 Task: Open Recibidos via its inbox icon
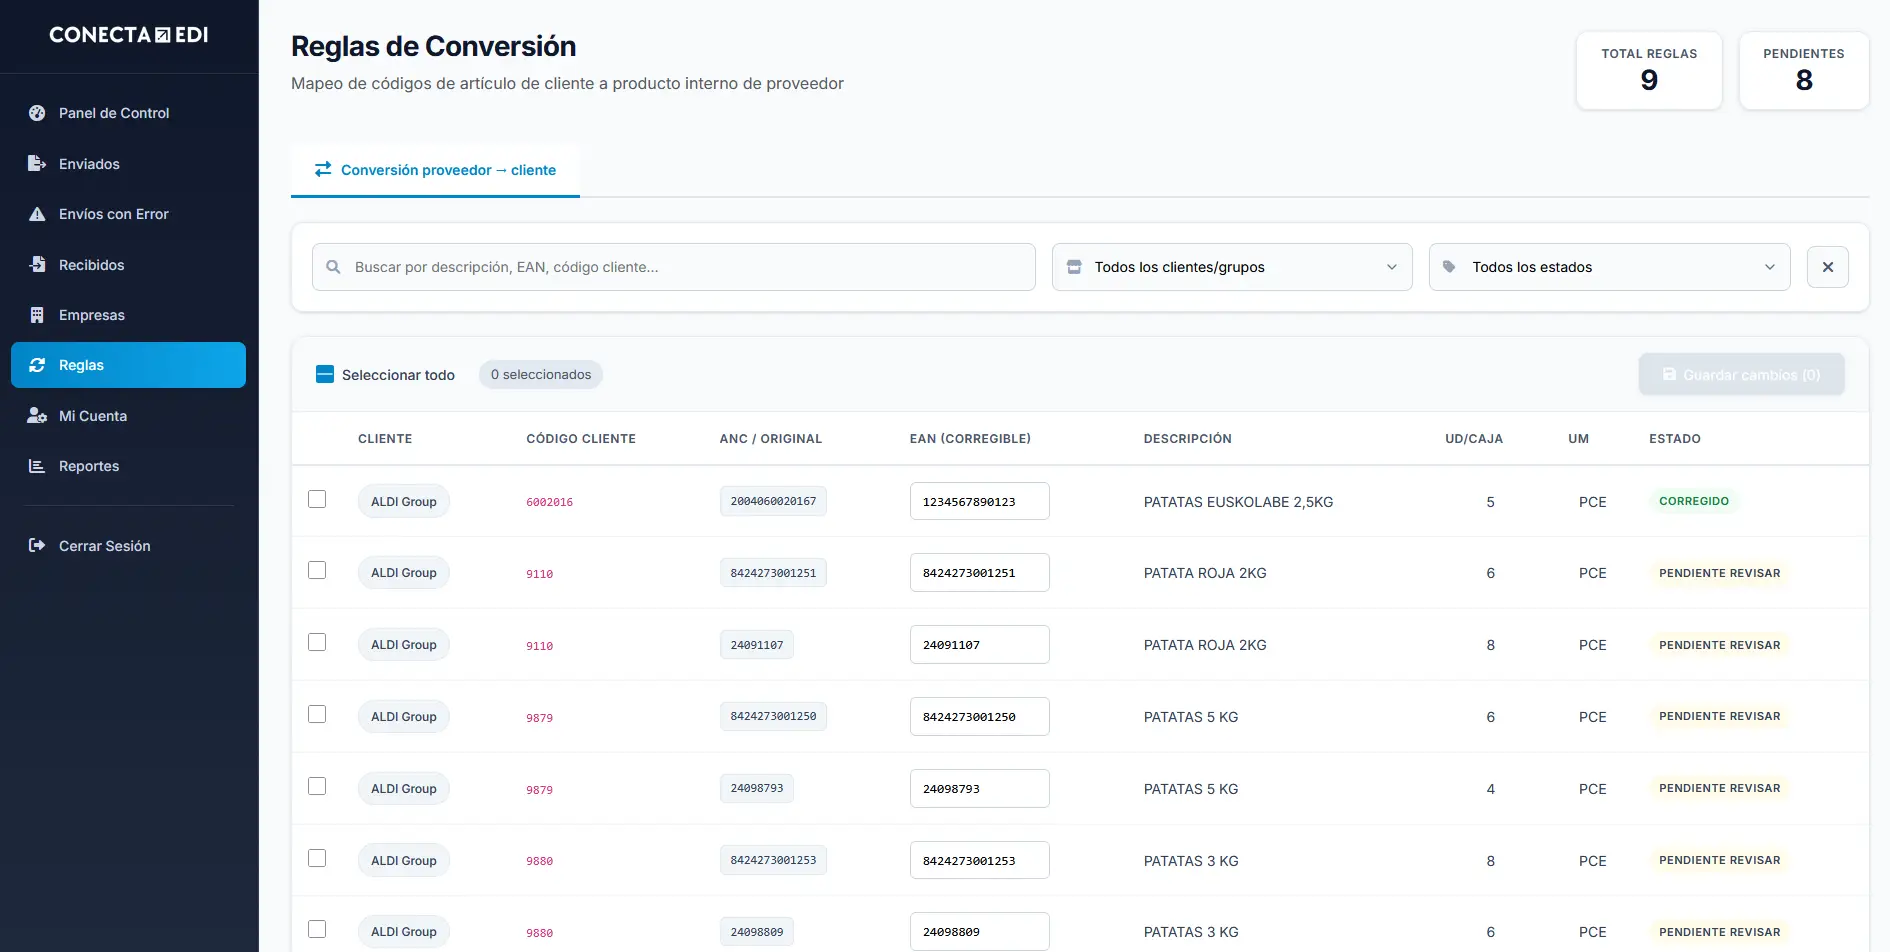[x=37, y=265]
